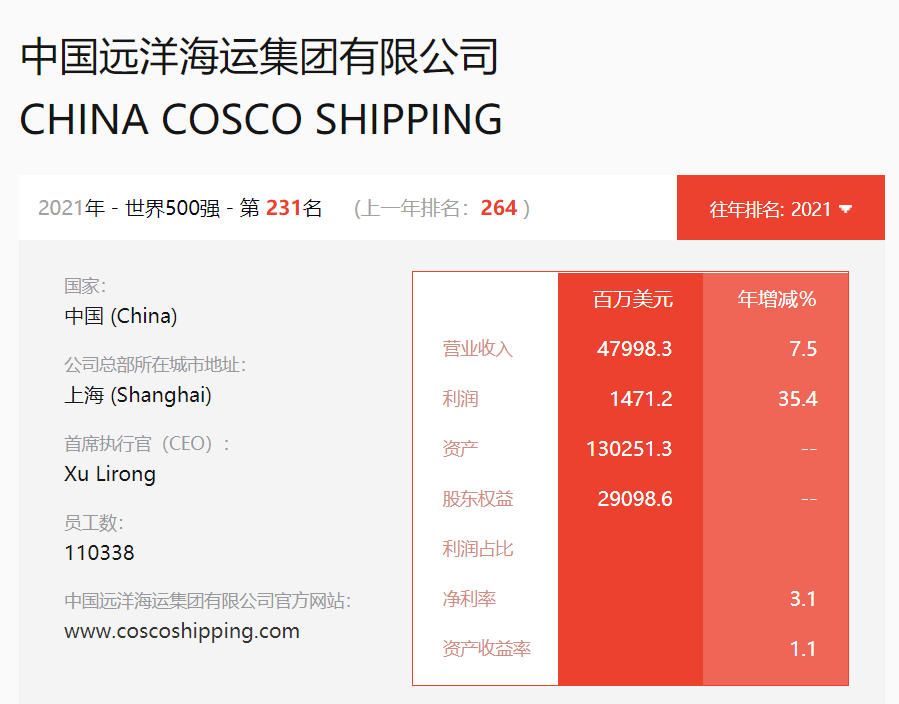This screenshot has height=704, width=899.
Task: Click the current rank number 231
Action: coord(284,208)
